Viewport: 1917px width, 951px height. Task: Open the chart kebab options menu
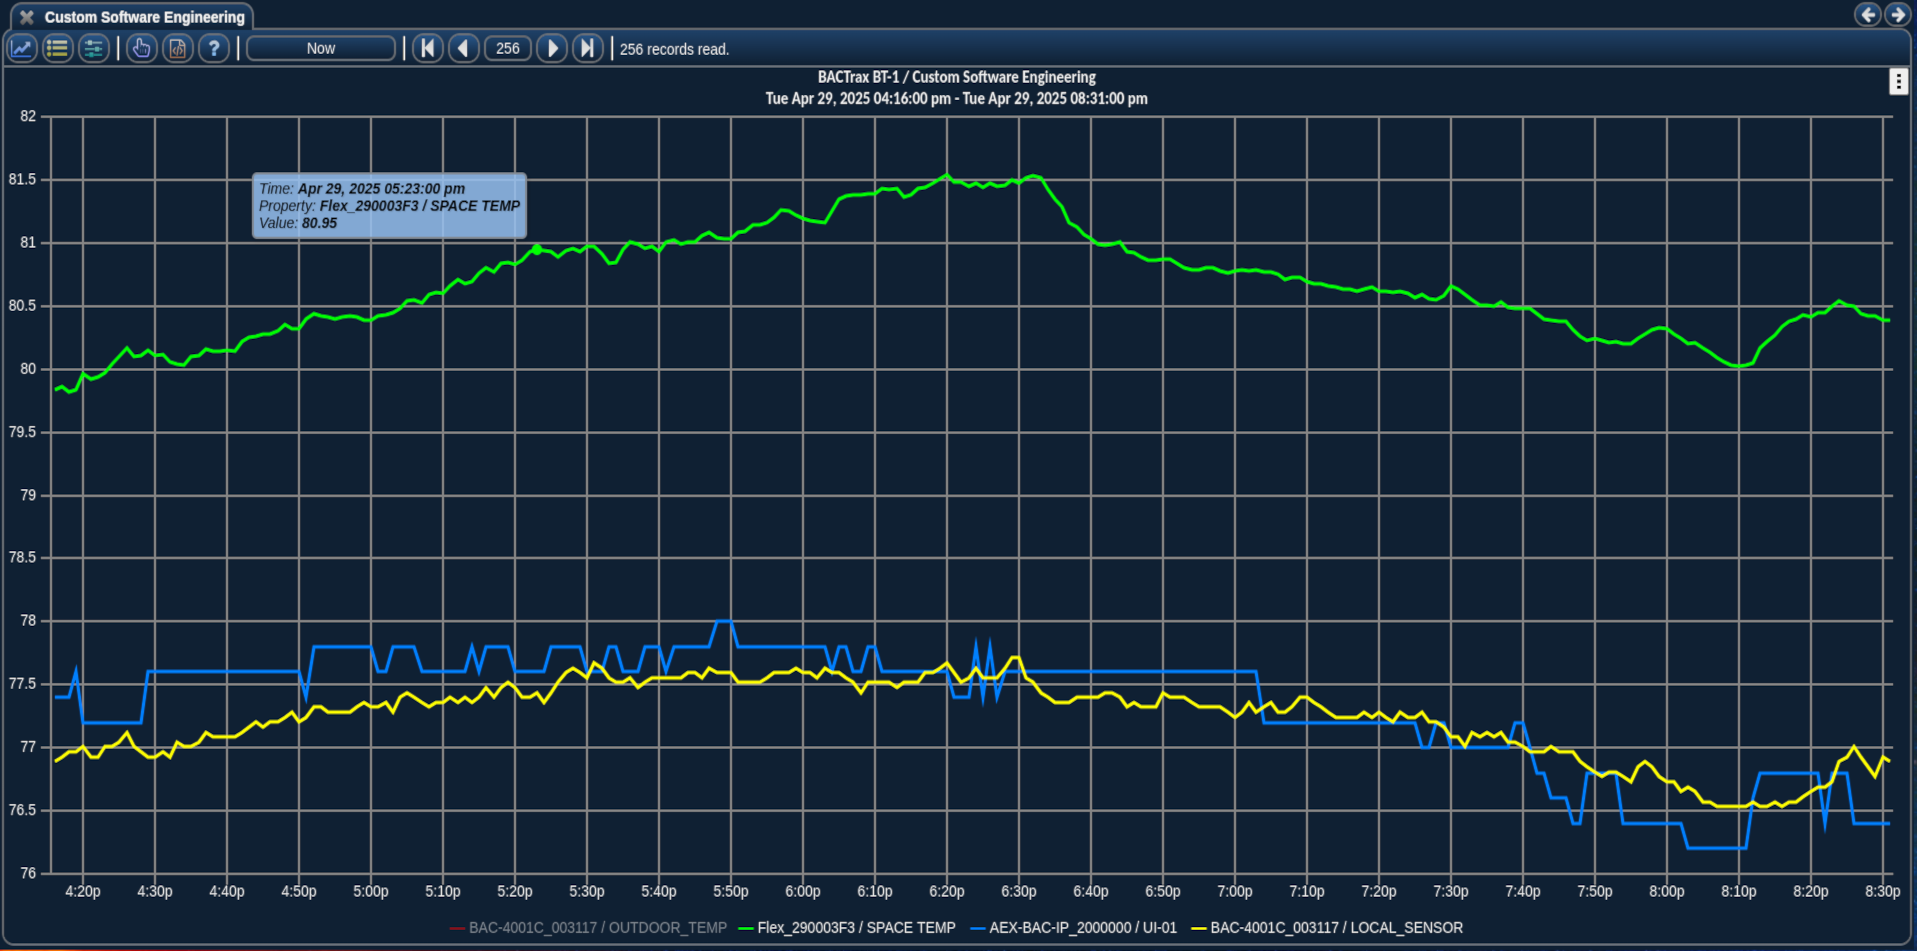1897,82
